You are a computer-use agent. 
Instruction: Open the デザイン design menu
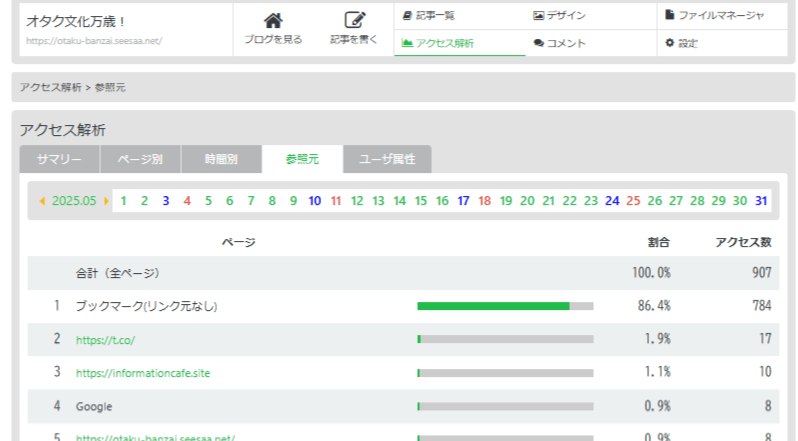(560, 15)
